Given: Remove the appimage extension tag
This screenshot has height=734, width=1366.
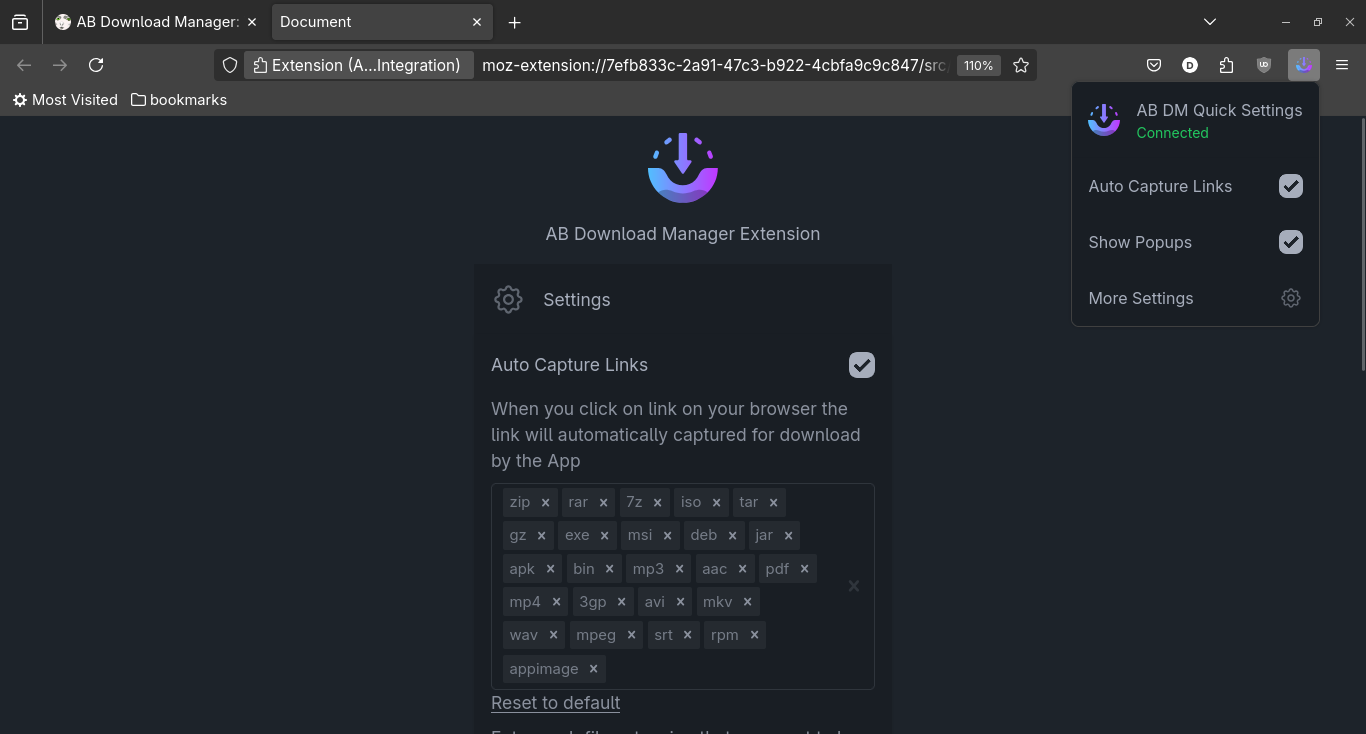Looking at the screenshot, I should click(593, 669).
